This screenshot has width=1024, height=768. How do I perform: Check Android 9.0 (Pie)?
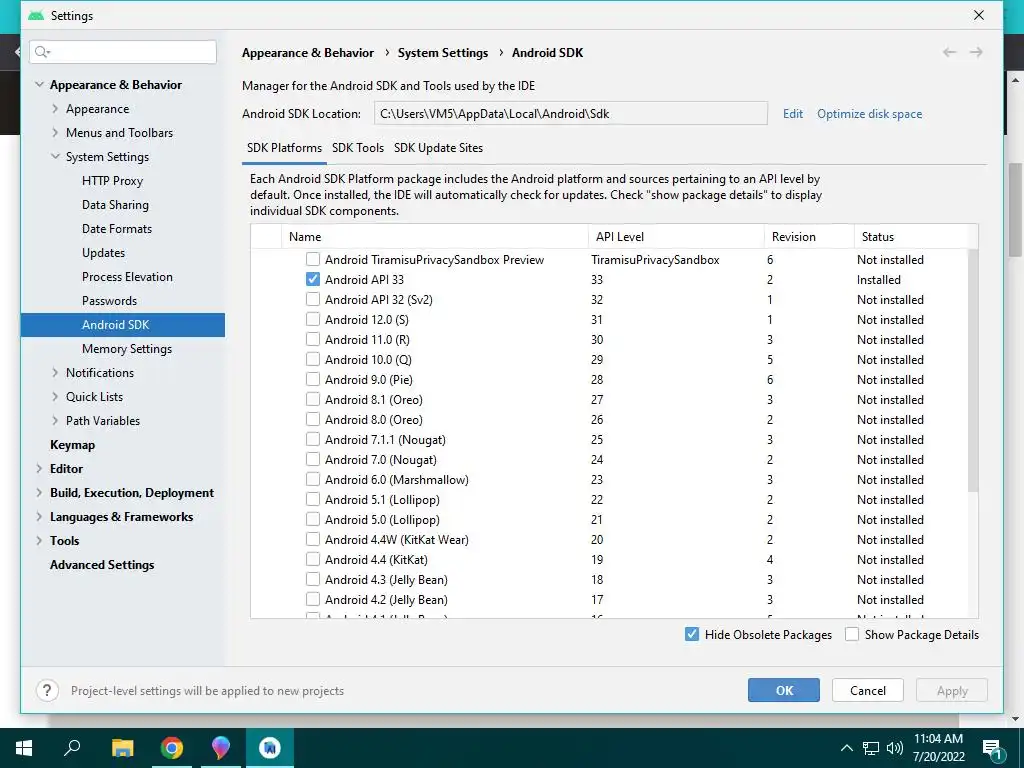(313, 379)
